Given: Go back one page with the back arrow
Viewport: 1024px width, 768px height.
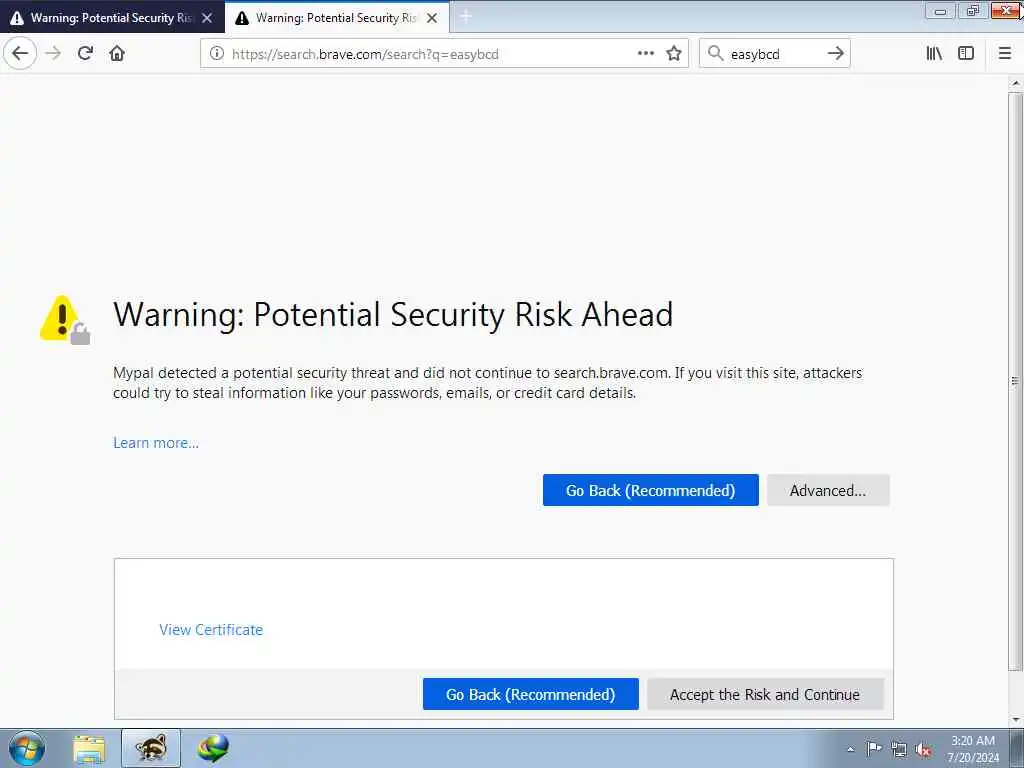Looking at the screenshot, I should click(x=20, y=53).
